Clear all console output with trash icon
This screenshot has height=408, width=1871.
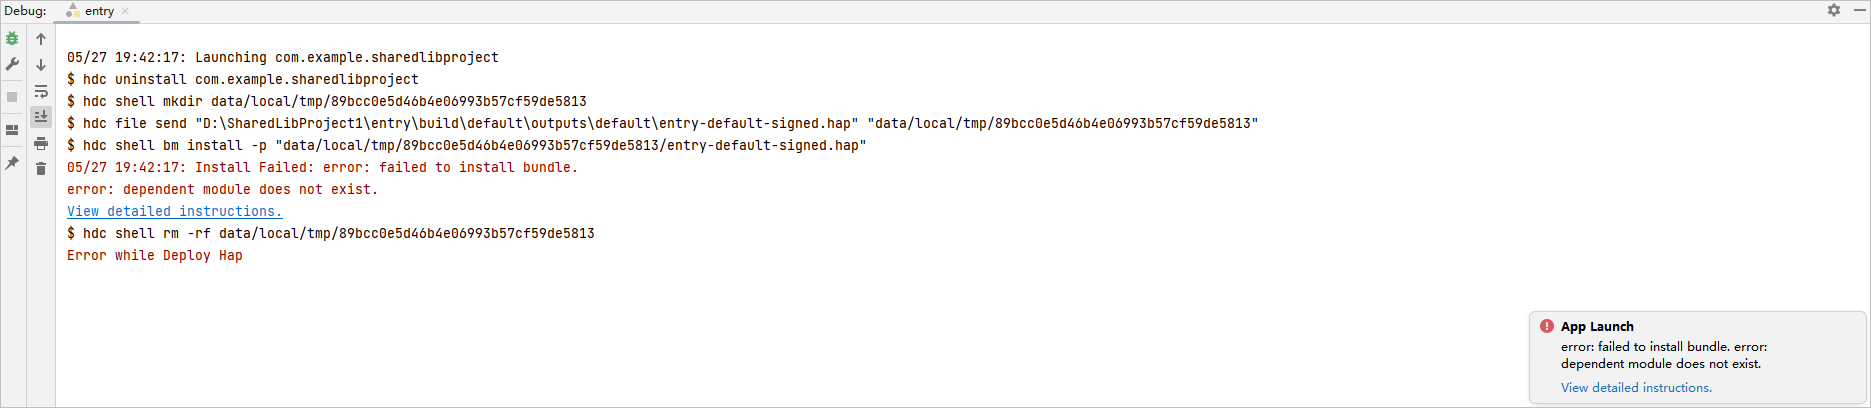(41, 169)
